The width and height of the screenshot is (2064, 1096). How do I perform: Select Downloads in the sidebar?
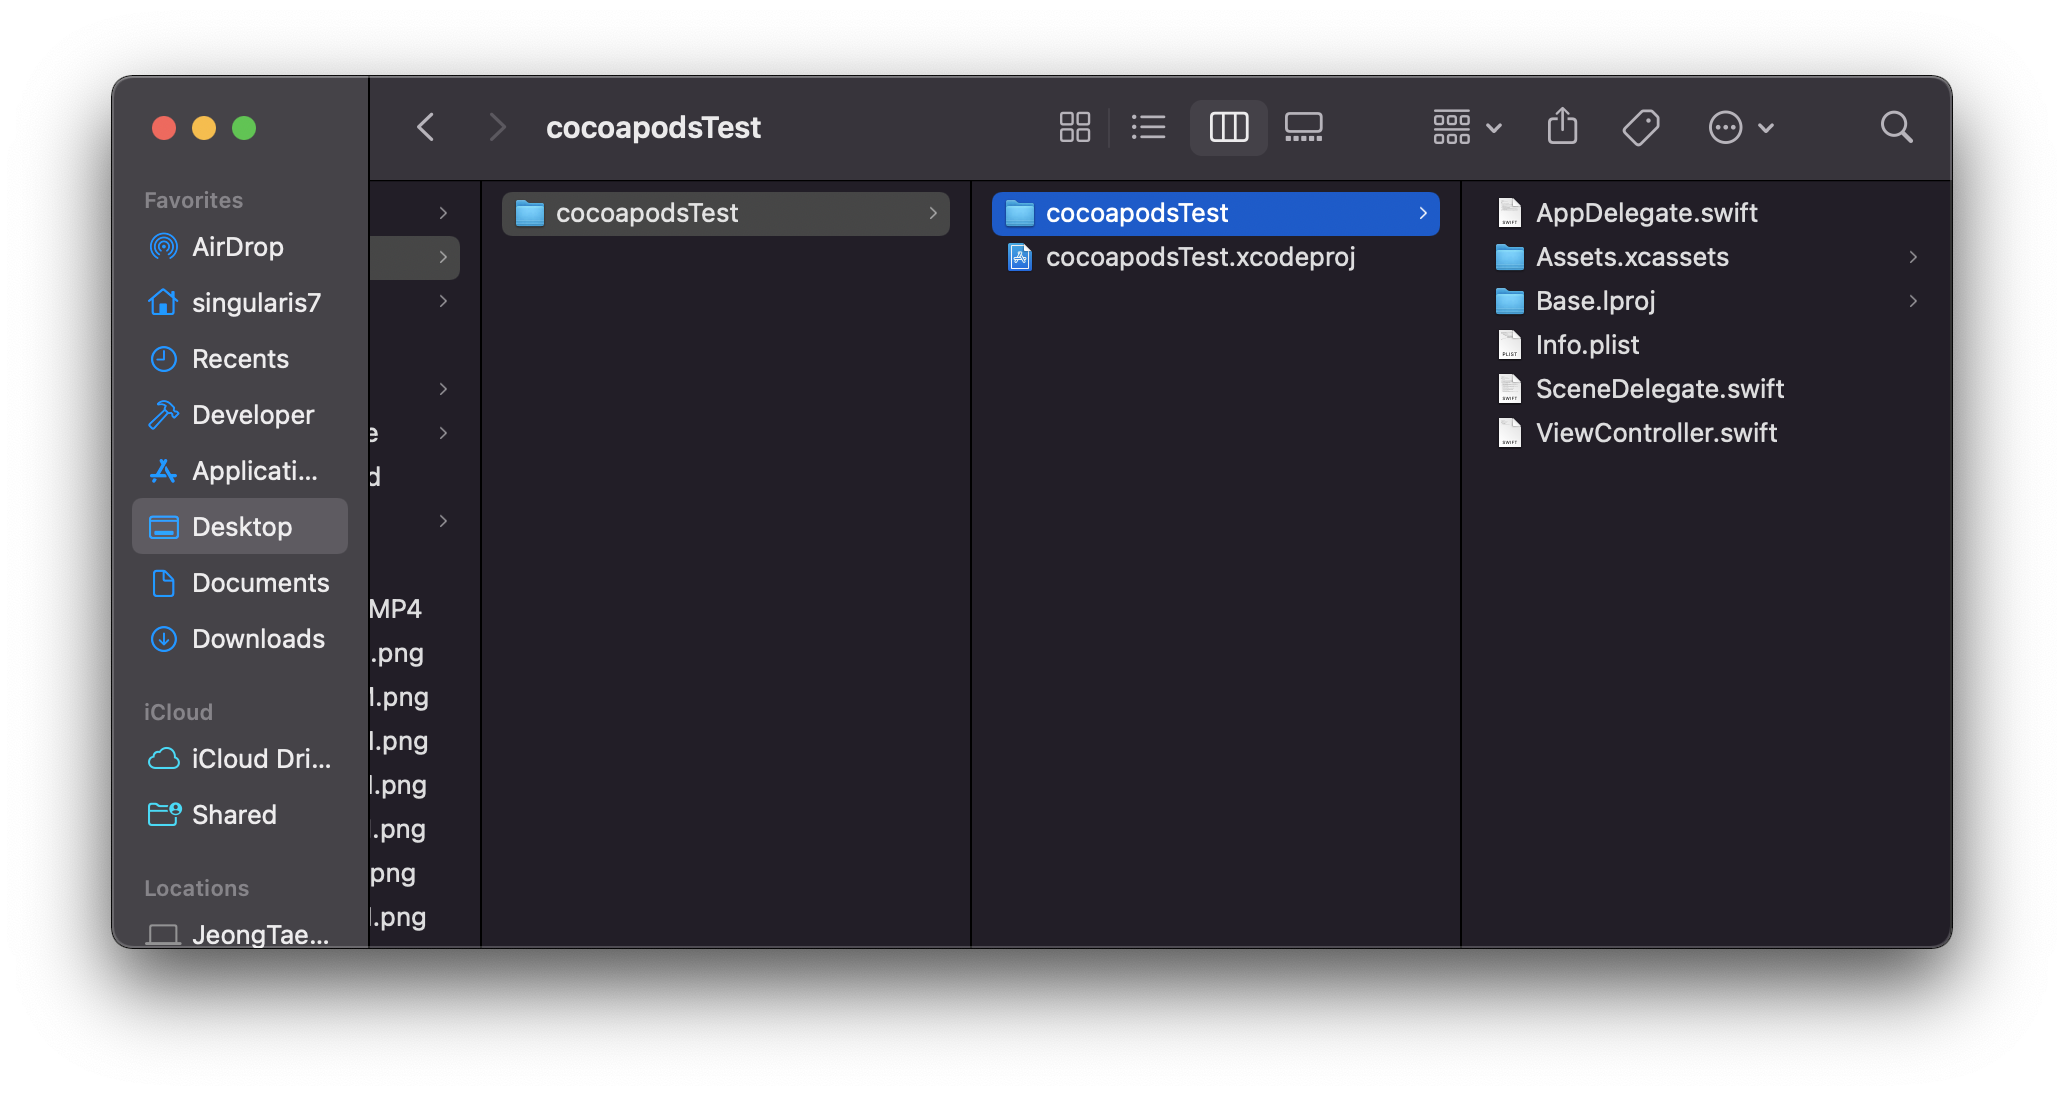pyautogui.click(x=257, y=639)
